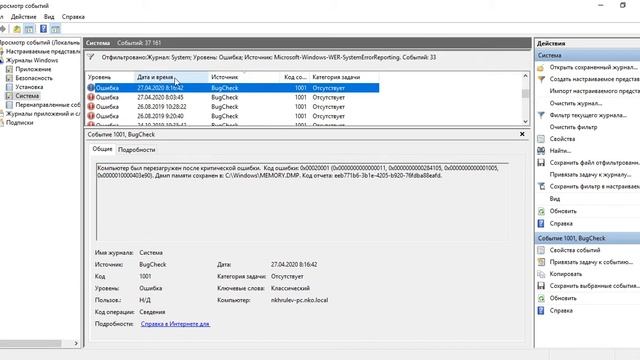
Task: Click green refresh icon under Событие 1001
Action: coord(541,298)
